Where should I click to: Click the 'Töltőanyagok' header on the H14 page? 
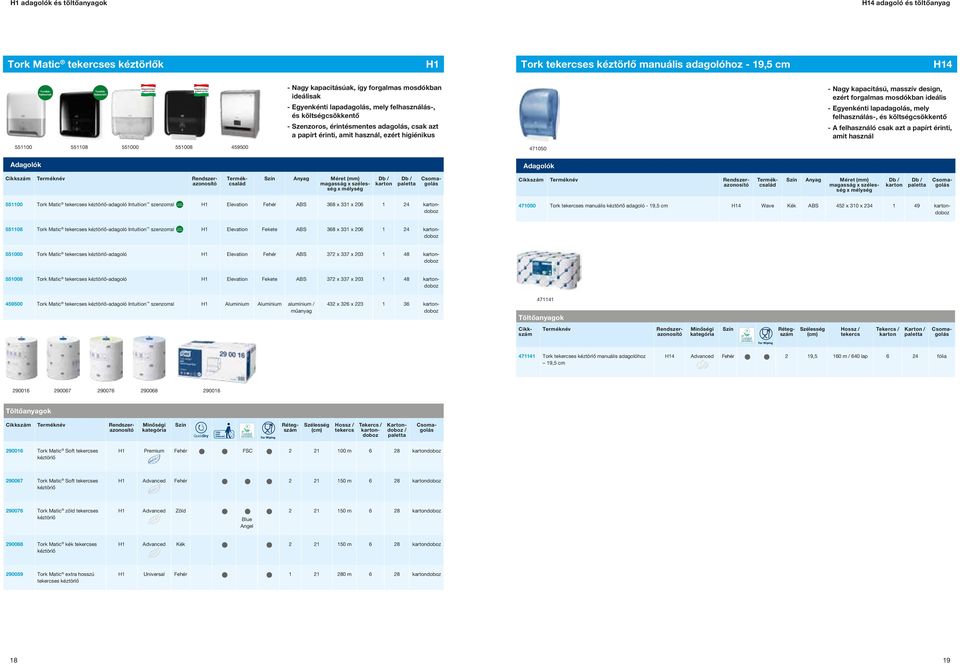(x=735, y=318)
